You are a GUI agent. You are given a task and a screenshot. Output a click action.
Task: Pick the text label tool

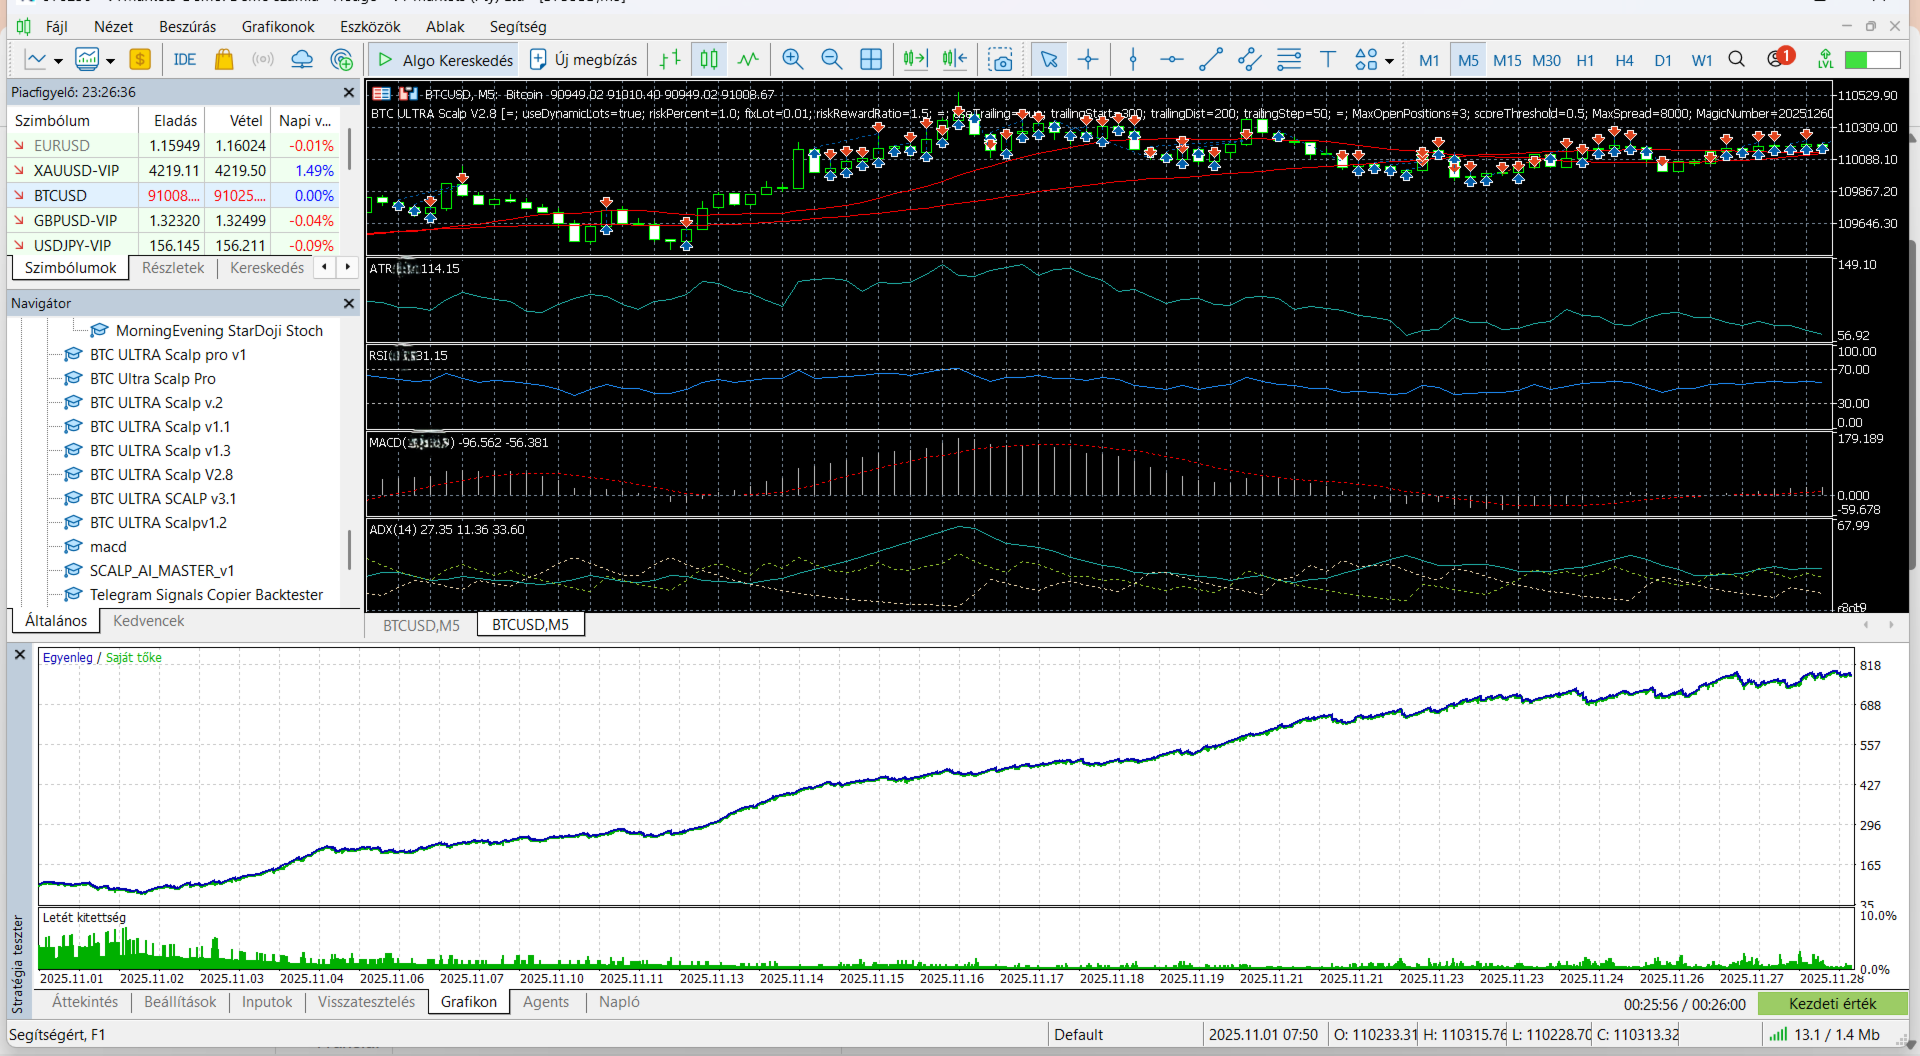[1328, 60]
